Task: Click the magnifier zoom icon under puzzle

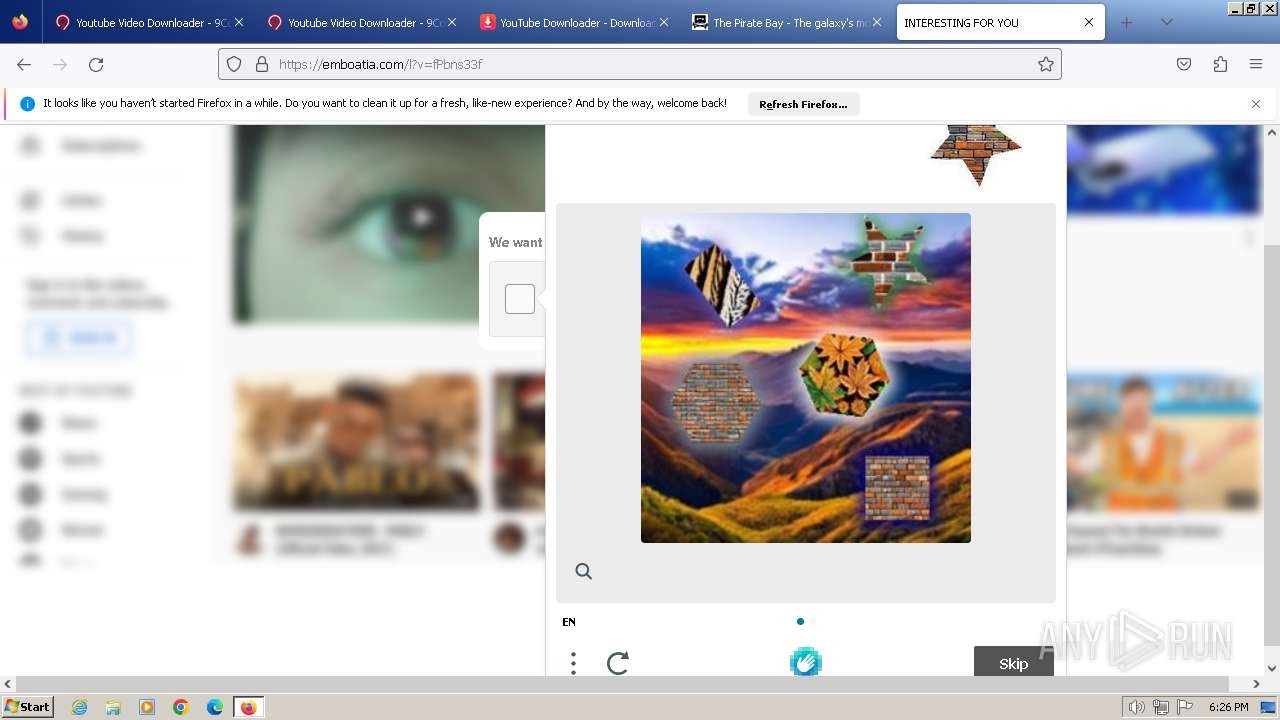Action: tap(584, 571)
